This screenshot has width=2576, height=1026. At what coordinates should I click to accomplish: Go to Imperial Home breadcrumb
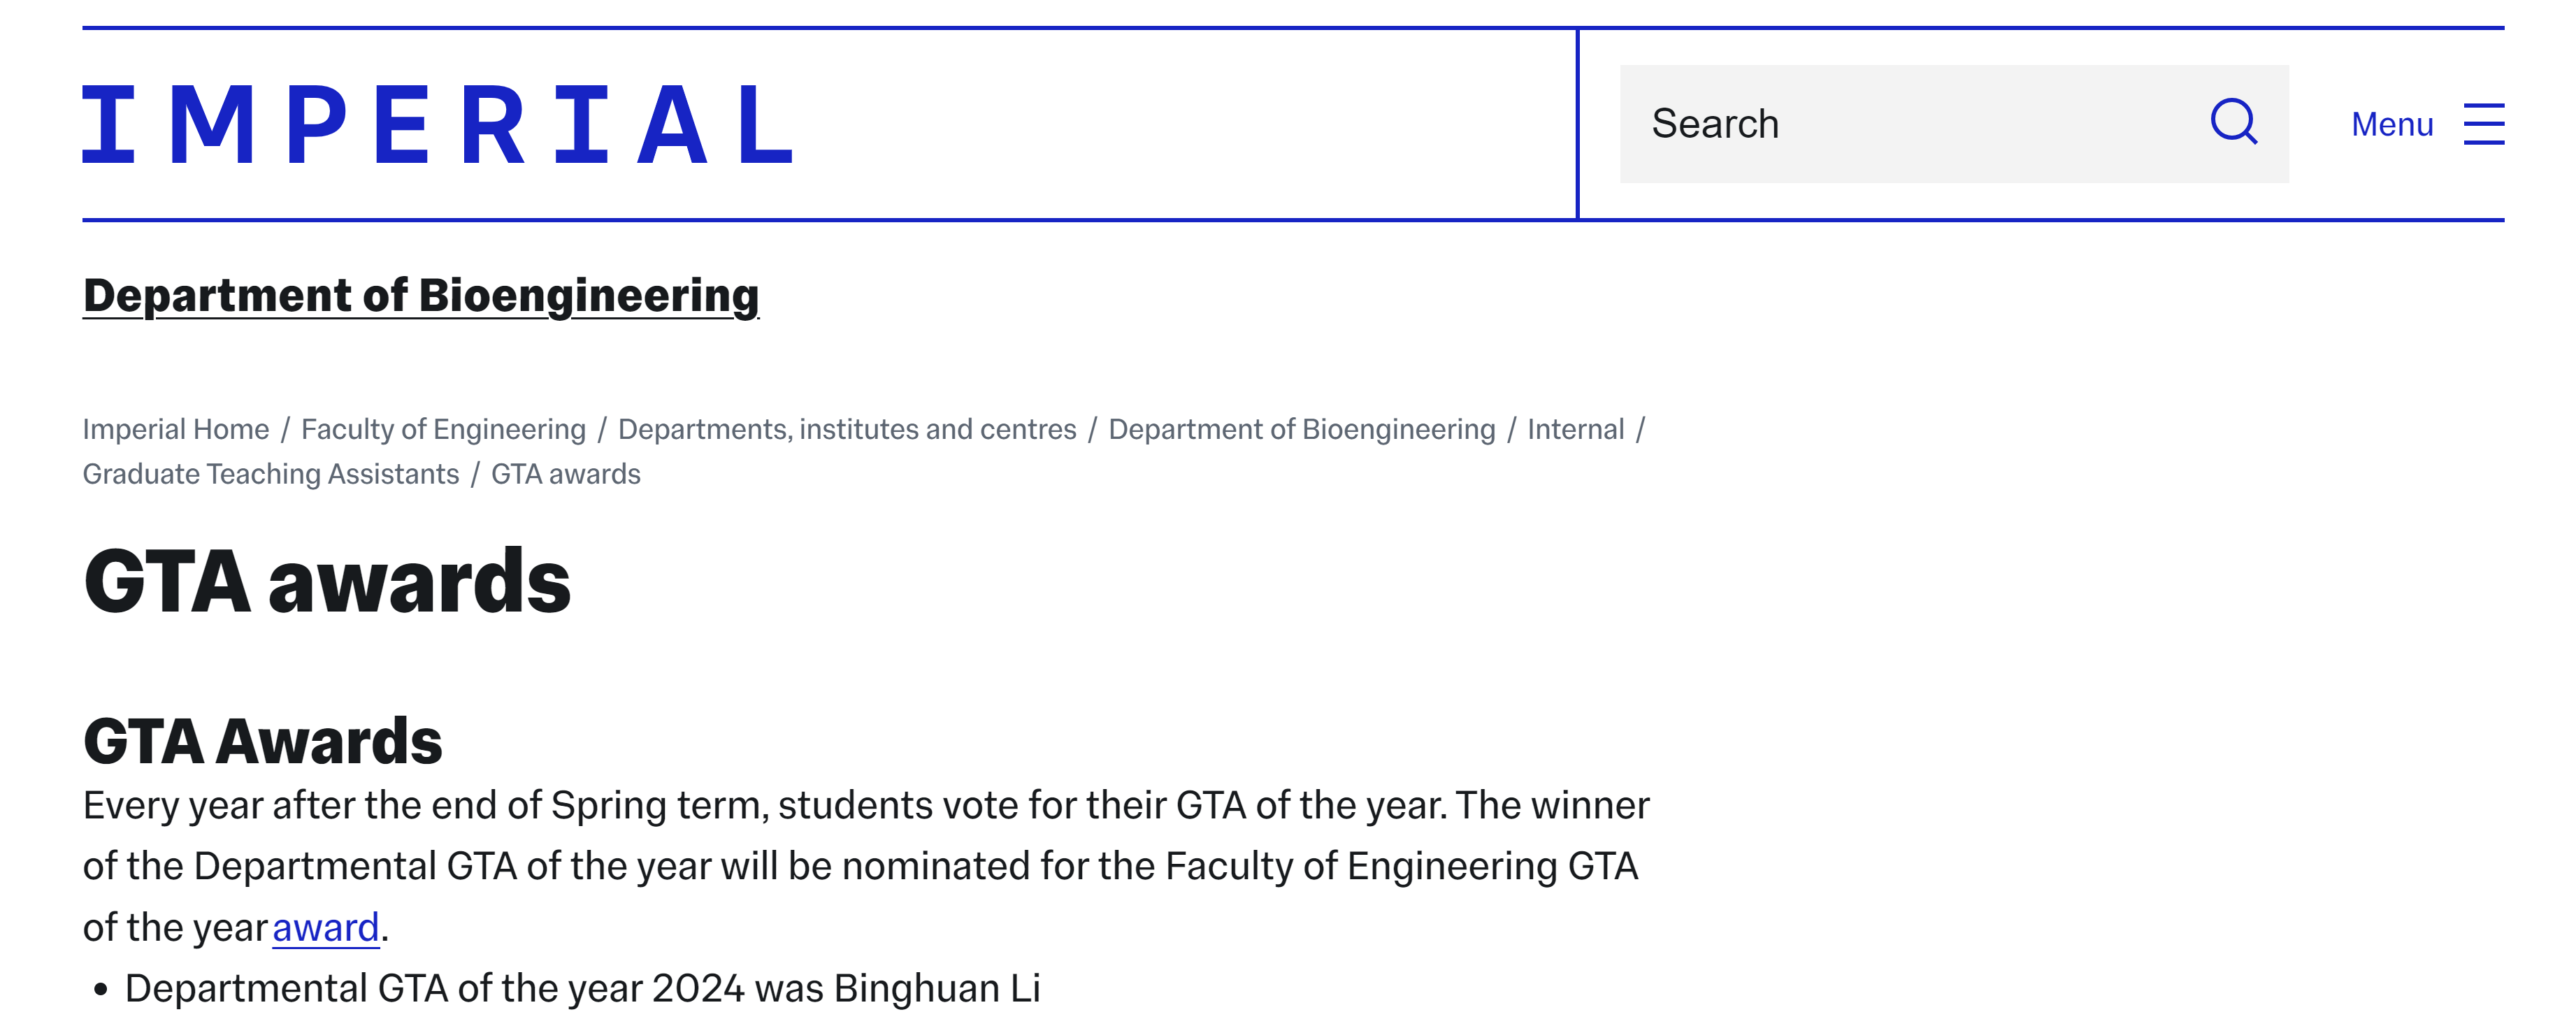point(176,429)
